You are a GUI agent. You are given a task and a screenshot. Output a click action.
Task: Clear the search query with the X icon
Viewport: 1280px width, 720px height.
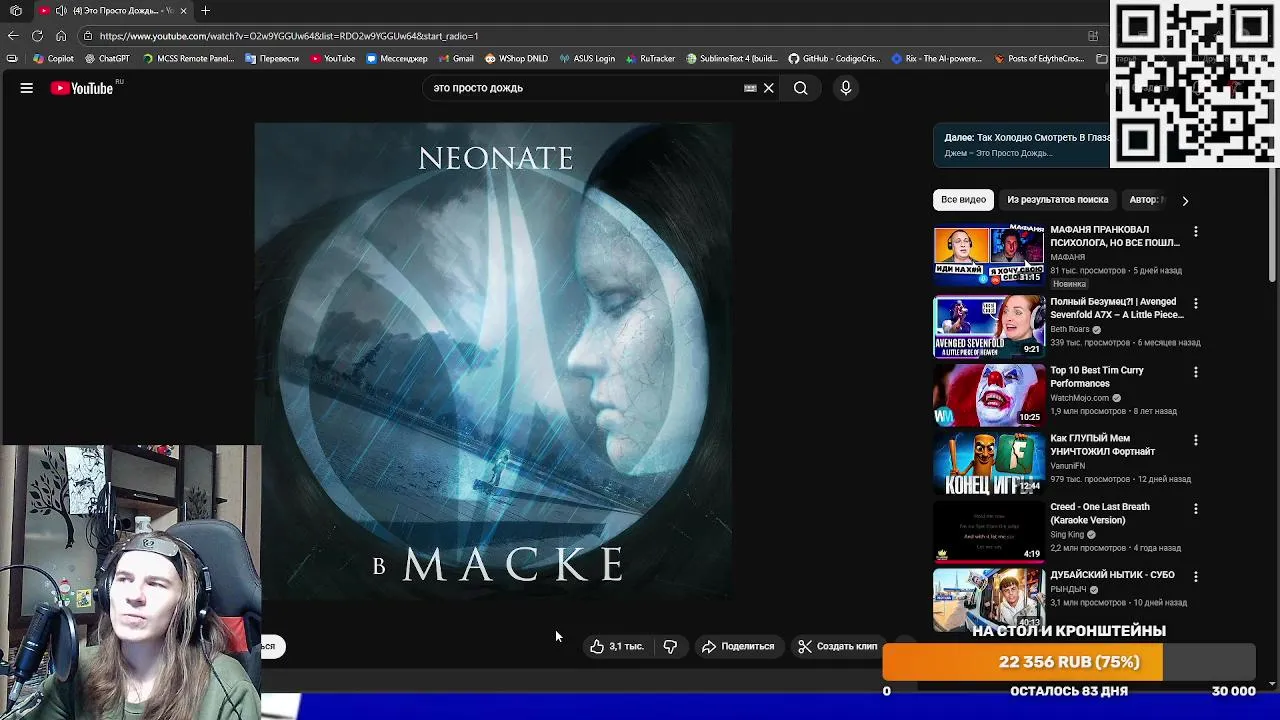point(769,88)
